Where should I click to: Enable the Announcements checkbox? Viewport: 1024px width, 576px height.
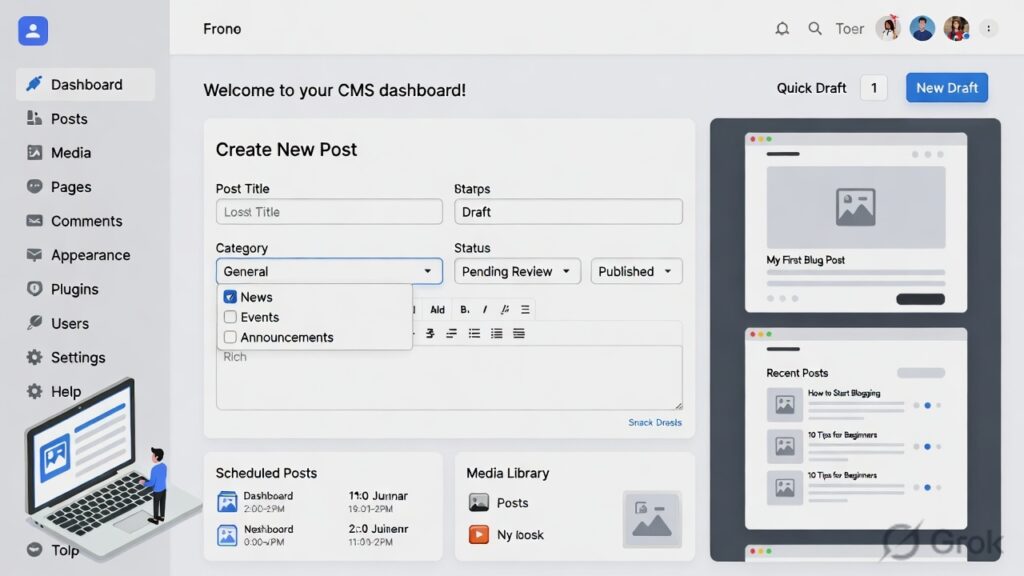230,337
